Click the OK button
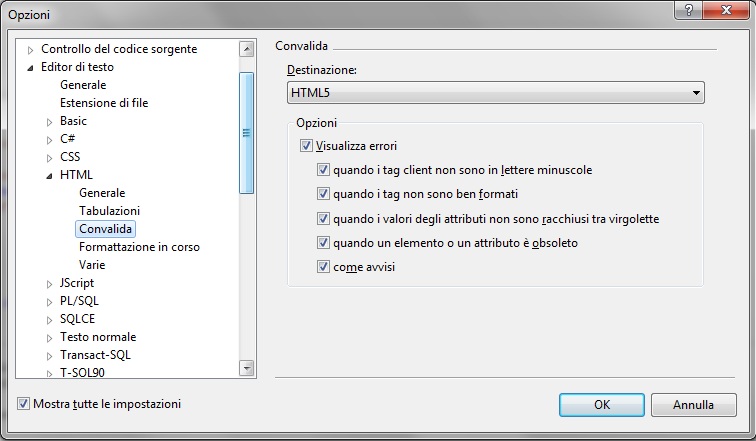756x441 pixels. point(602,405)
